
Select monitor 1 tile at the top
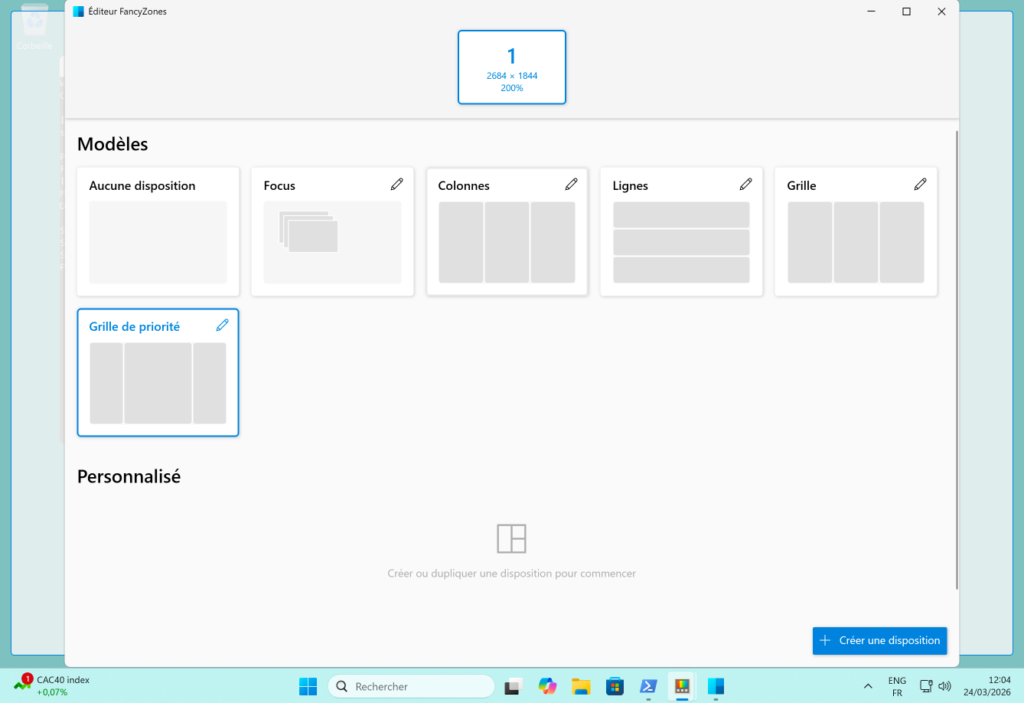512,67
